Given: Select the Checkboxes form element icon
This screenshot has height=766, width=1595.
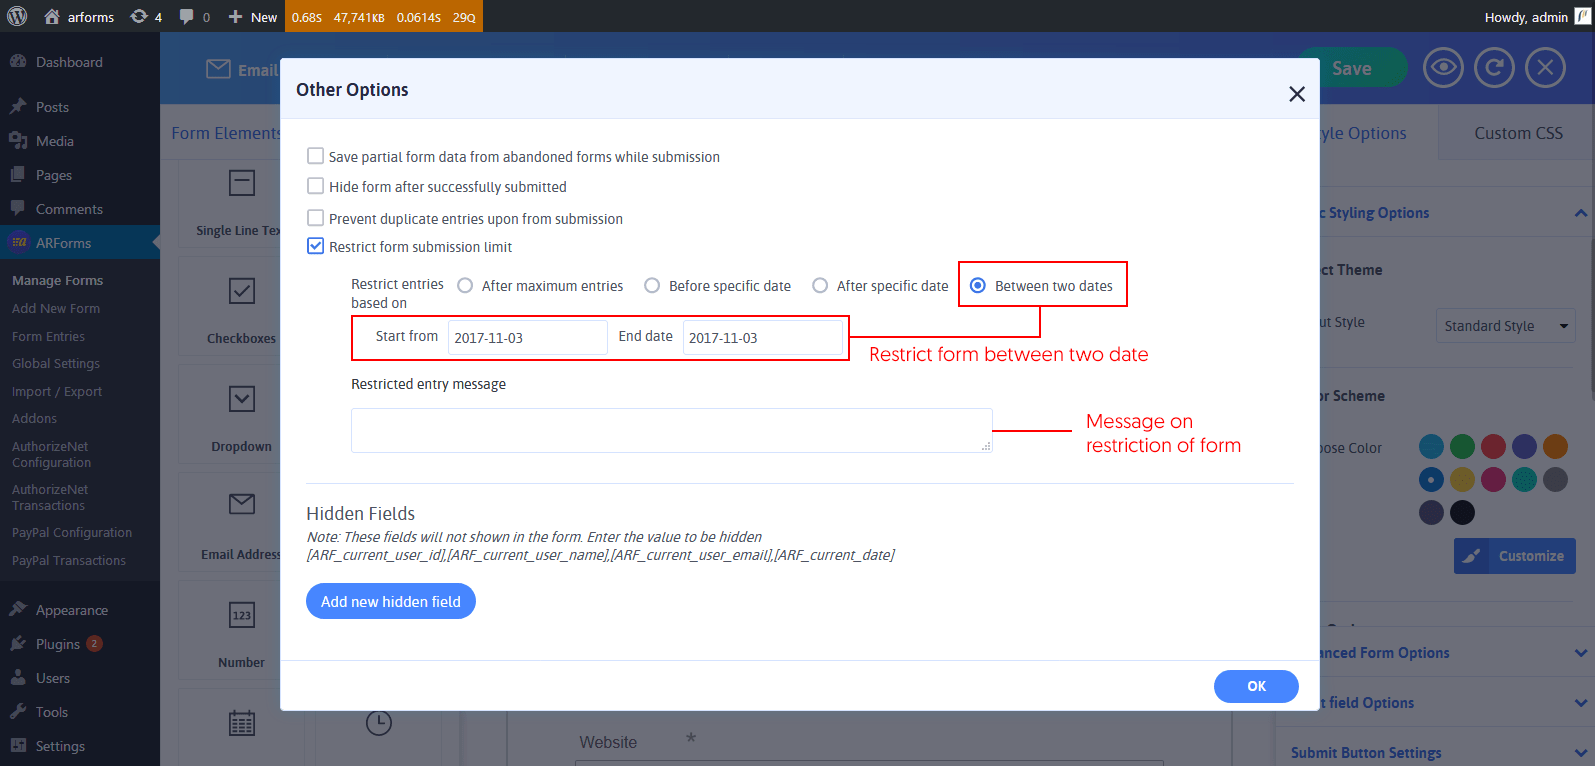Looking at the screenshot, I should pos(241,291).
